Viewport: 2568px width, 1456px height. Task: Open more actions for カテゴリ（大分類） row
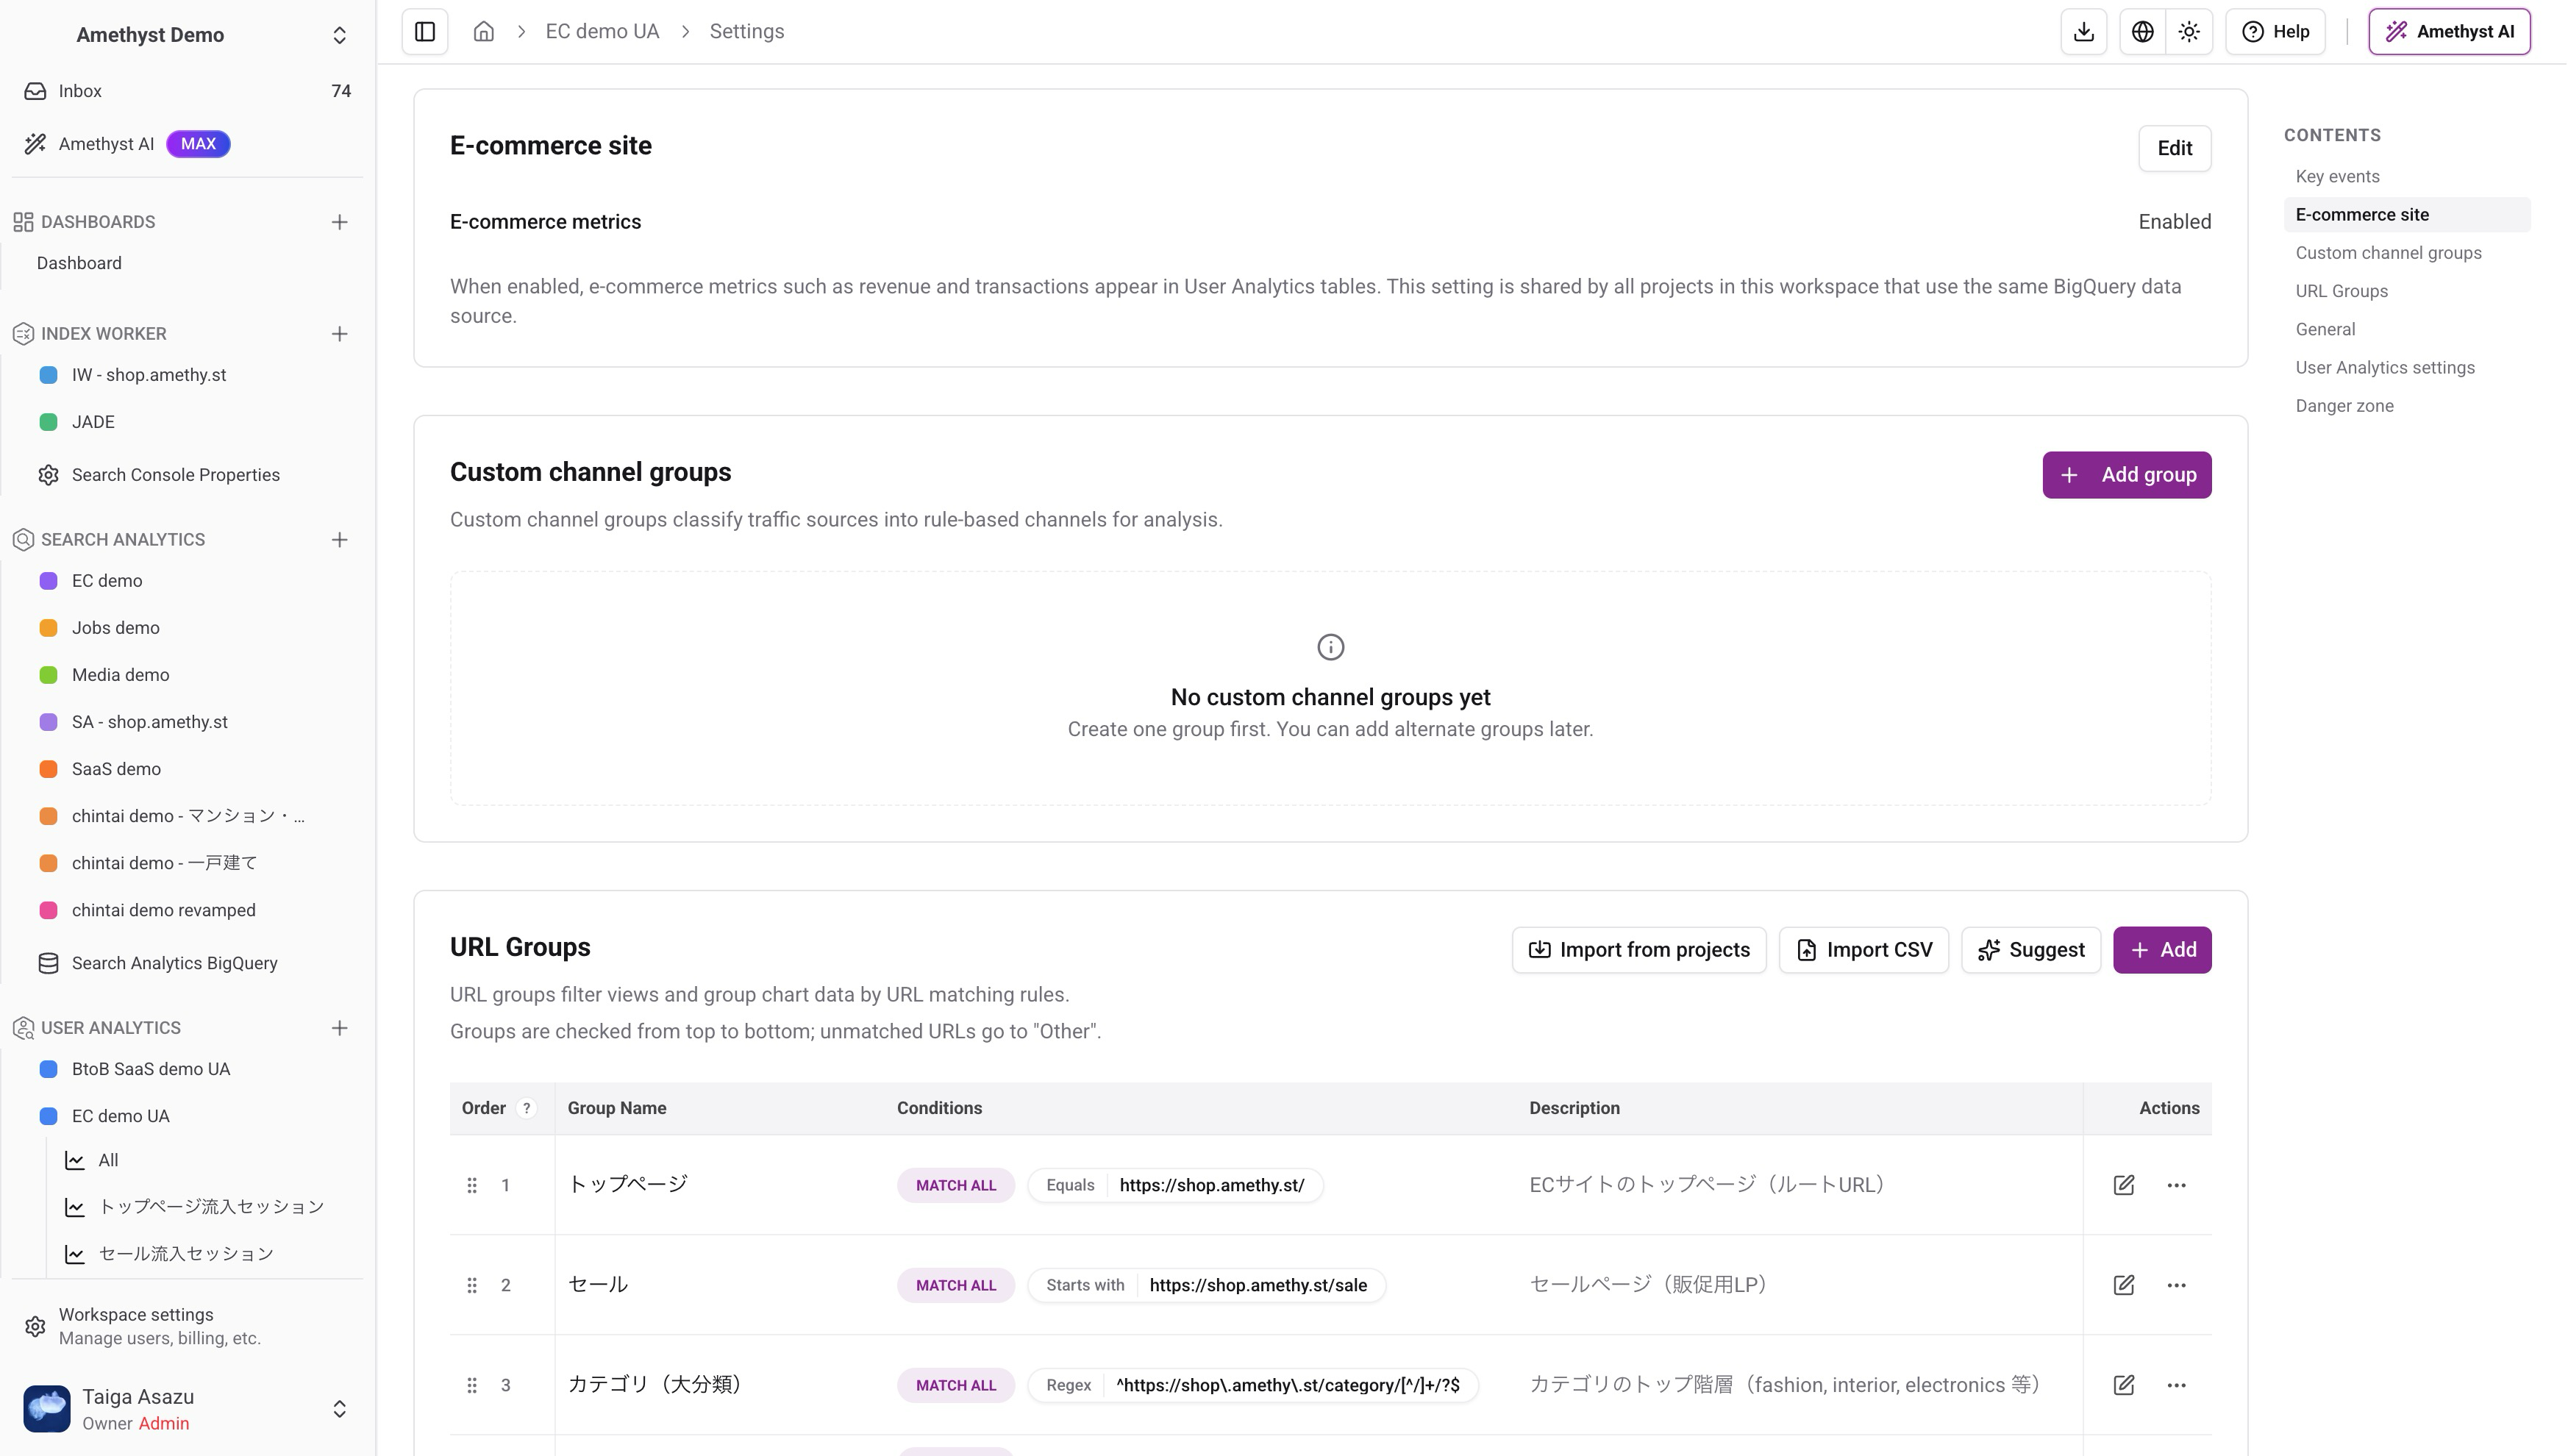tap(2176, 1385)
